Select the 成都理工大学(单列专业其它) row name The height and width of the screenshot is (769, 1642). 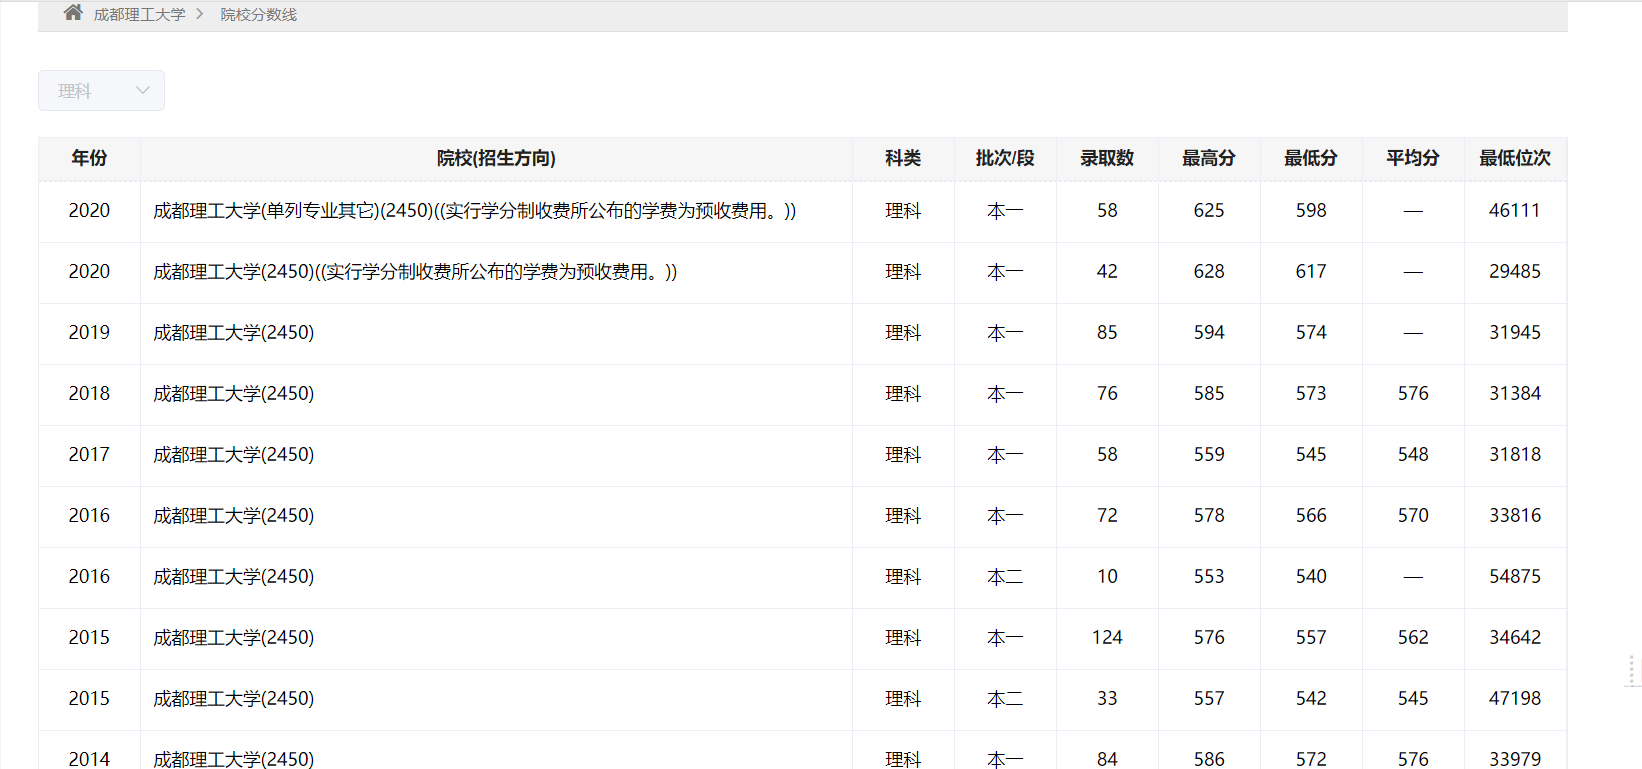point(474,211)
